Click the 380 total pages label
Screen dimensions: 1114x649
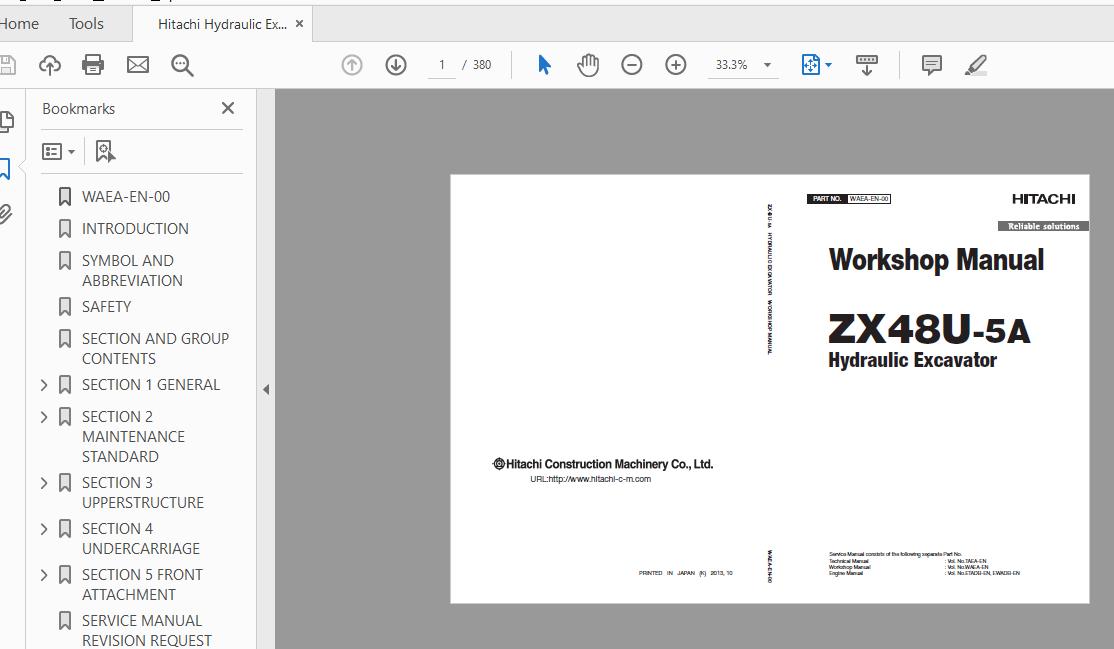482,65
